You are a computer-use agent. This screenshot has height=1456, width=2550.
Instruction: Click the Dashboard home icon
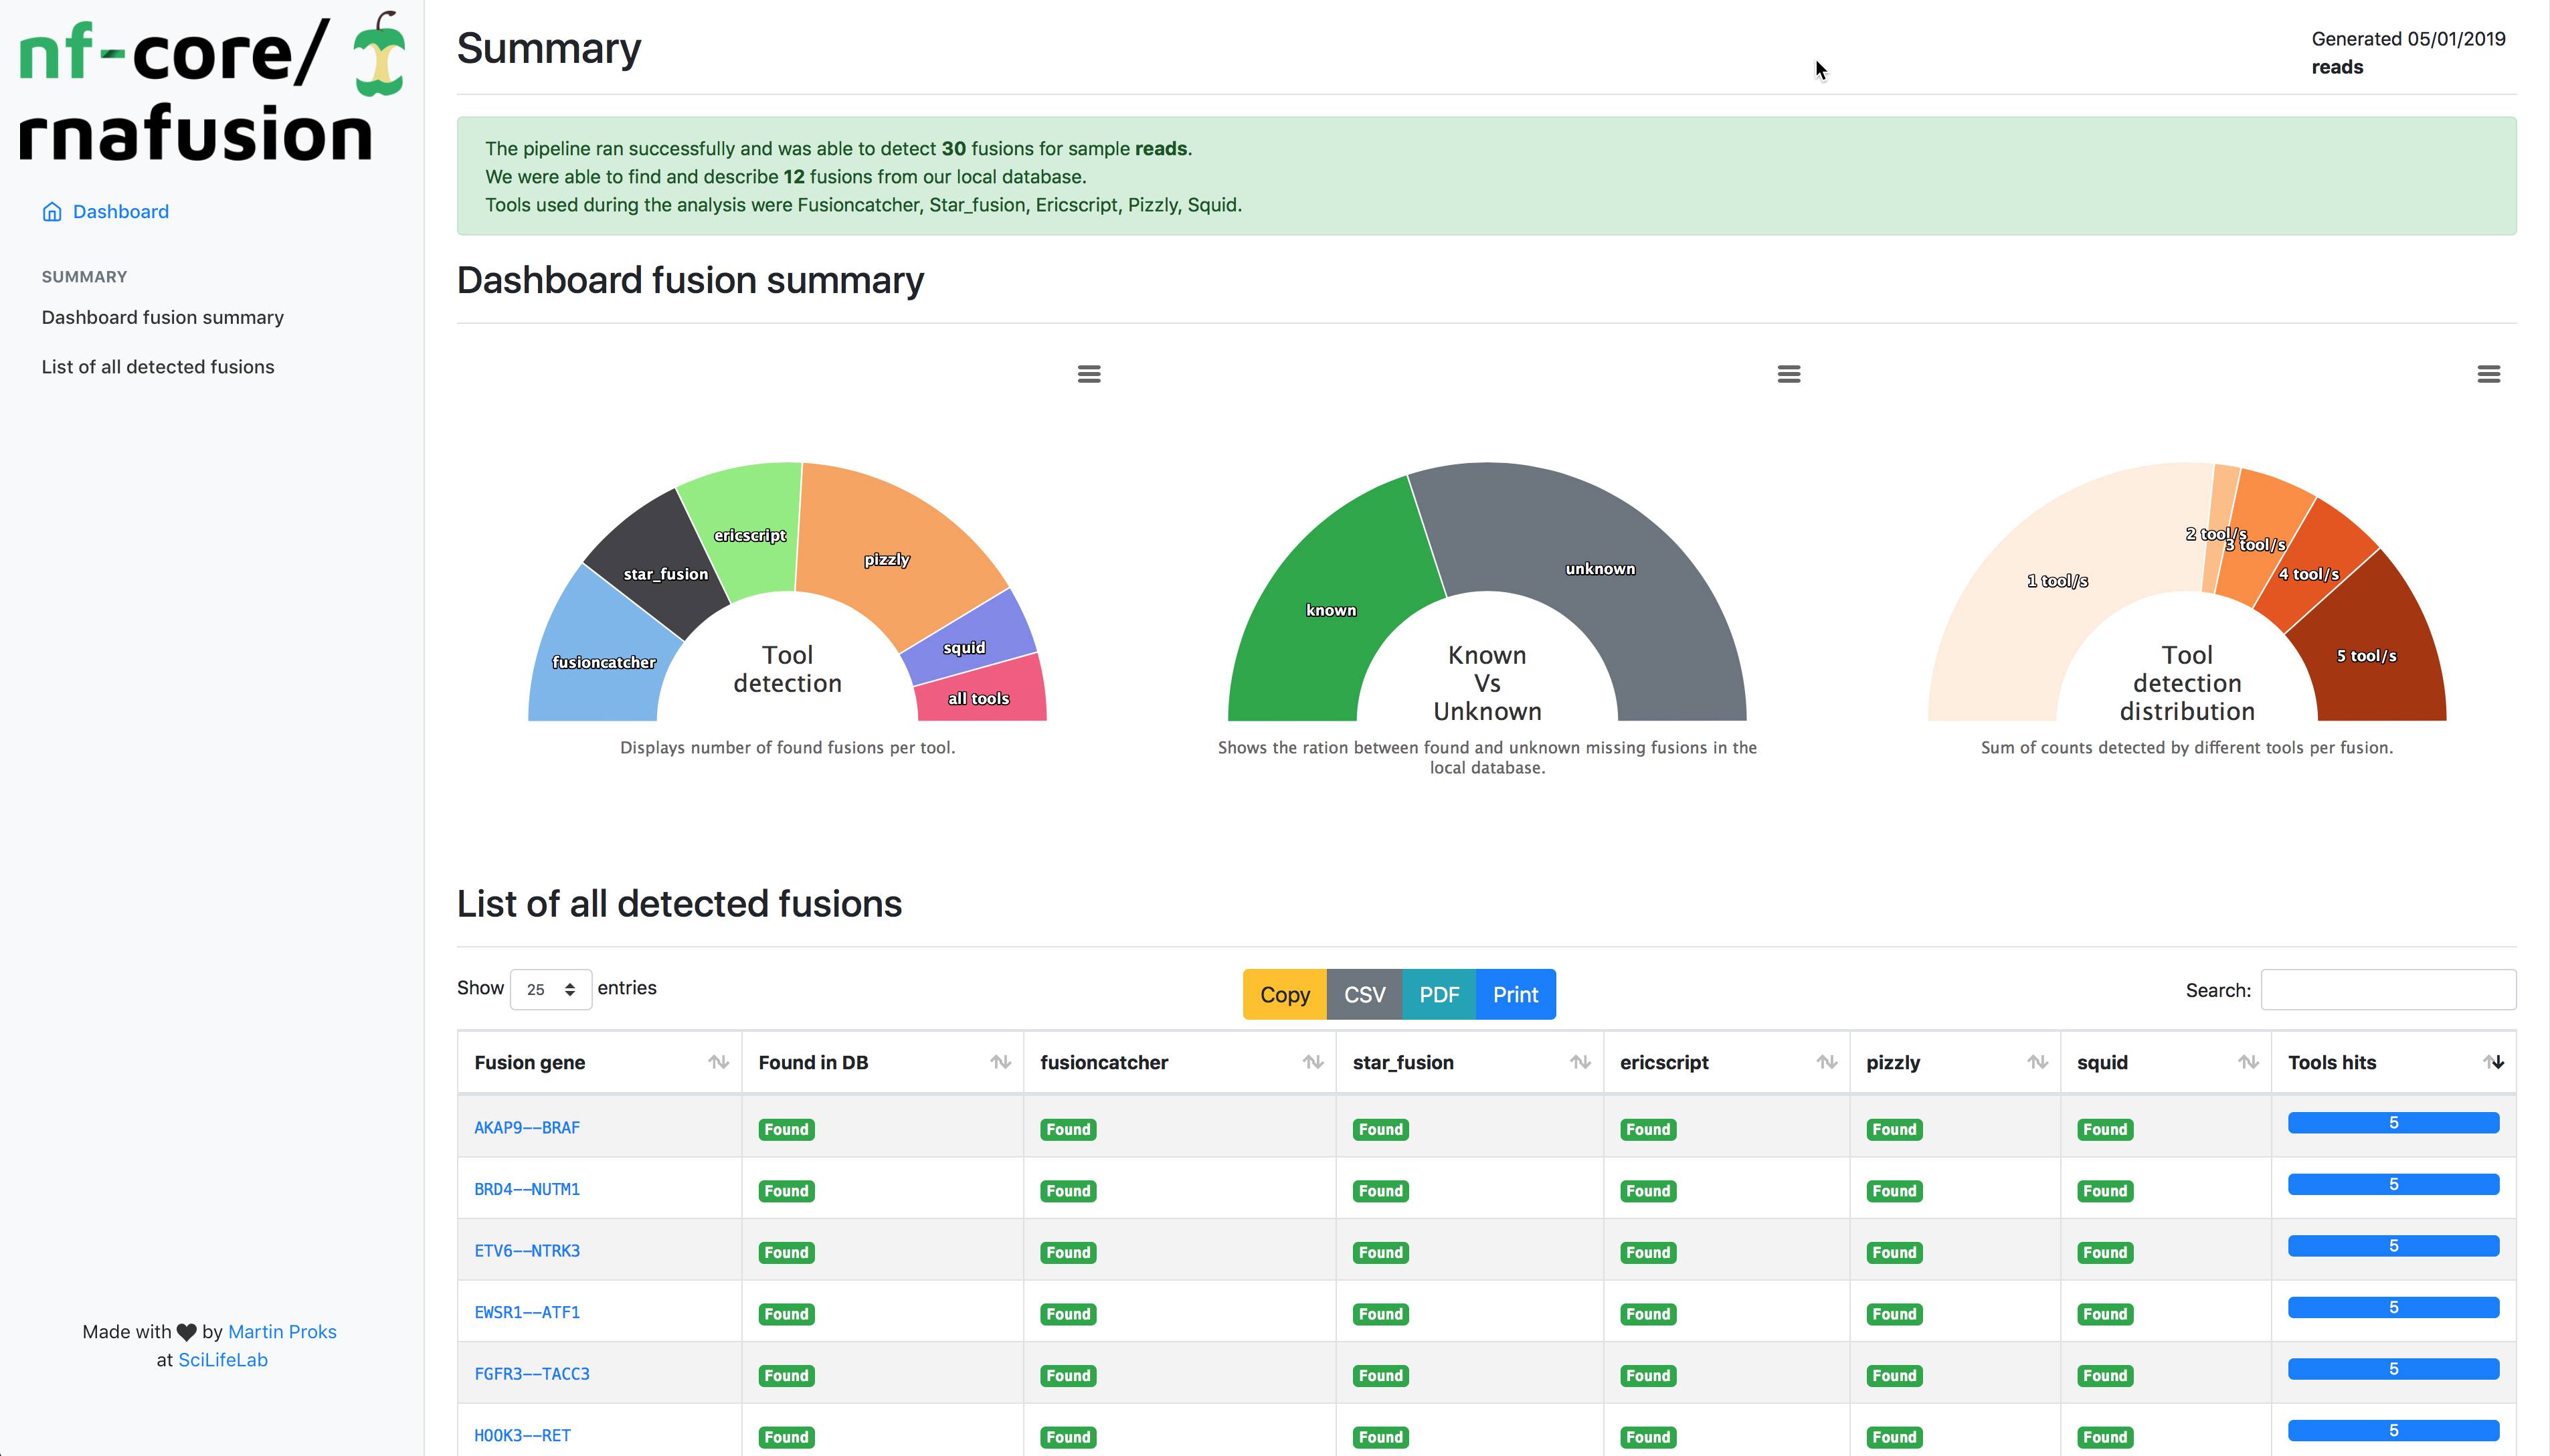tap(52, 212)
